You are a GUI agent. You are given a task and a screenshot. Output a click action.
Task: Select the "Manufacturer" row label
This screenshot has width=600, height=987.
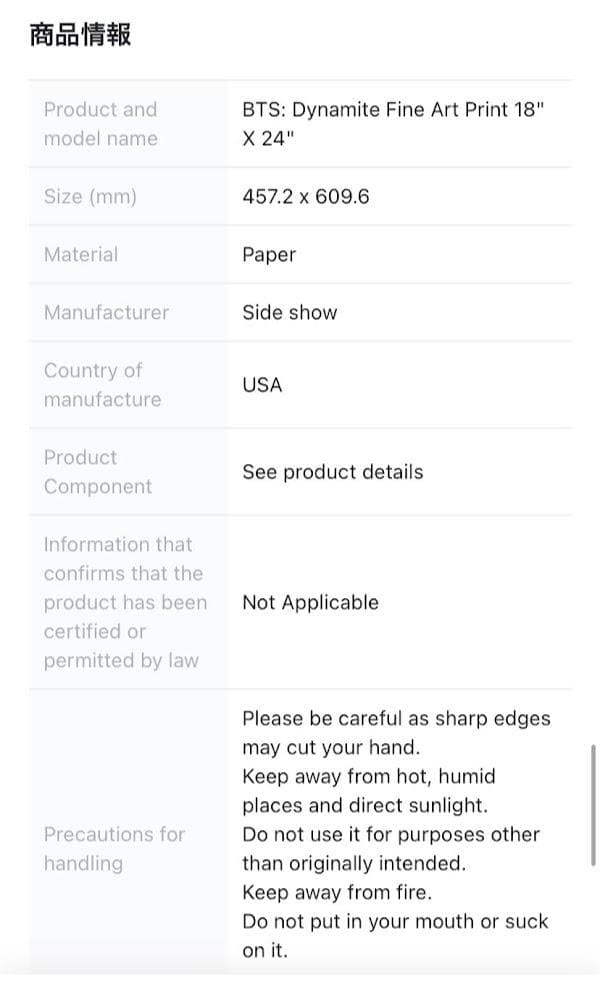(106, 312)
